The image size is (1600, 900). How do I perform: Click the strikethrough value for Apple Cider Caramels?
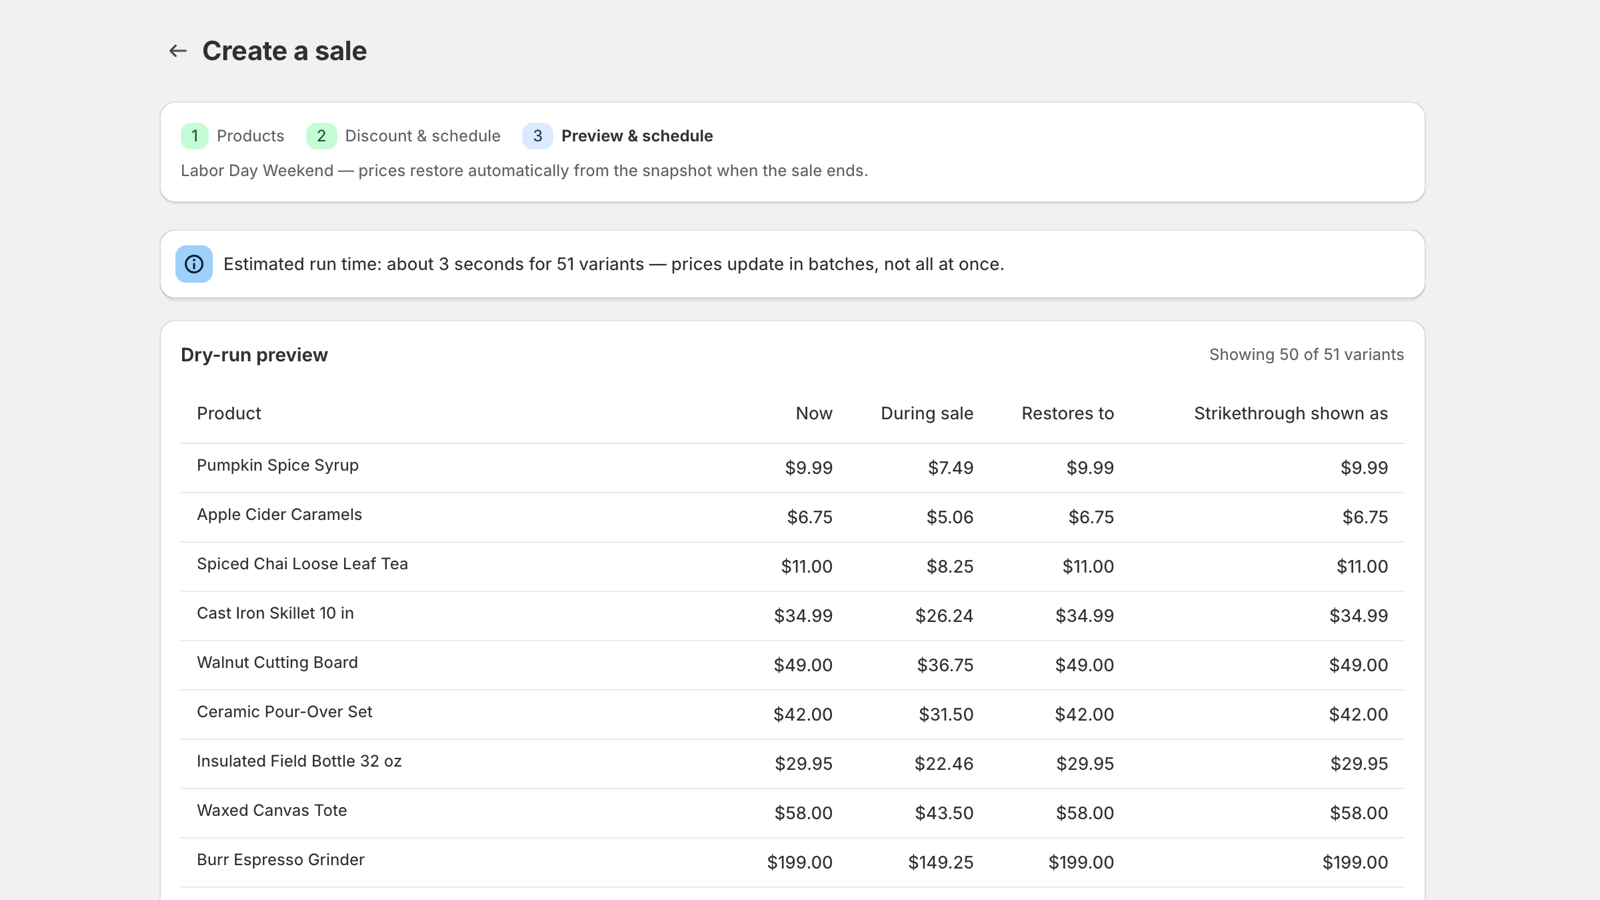coord(1365,517)
